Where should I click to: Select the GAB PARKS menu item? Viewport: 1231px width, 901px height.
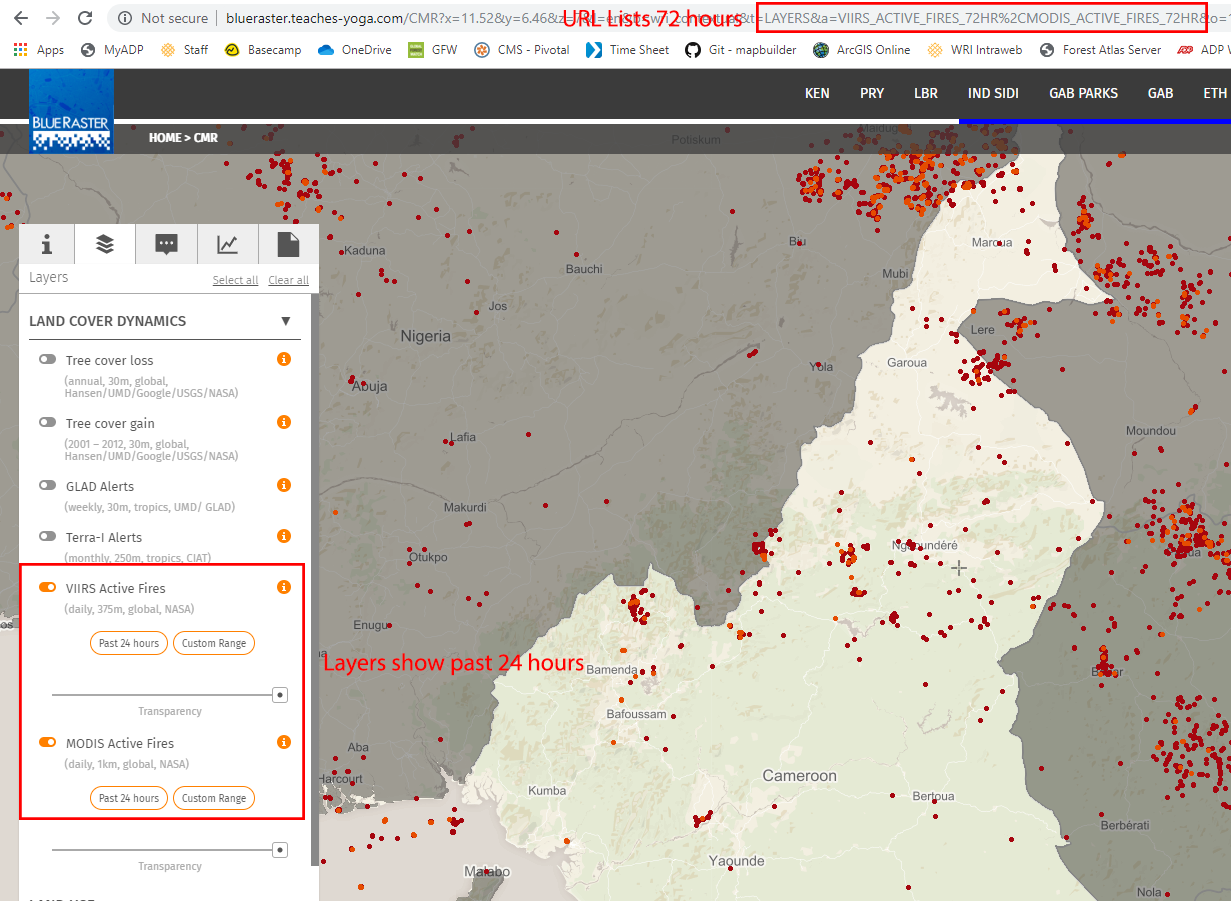pos(1083,93)
